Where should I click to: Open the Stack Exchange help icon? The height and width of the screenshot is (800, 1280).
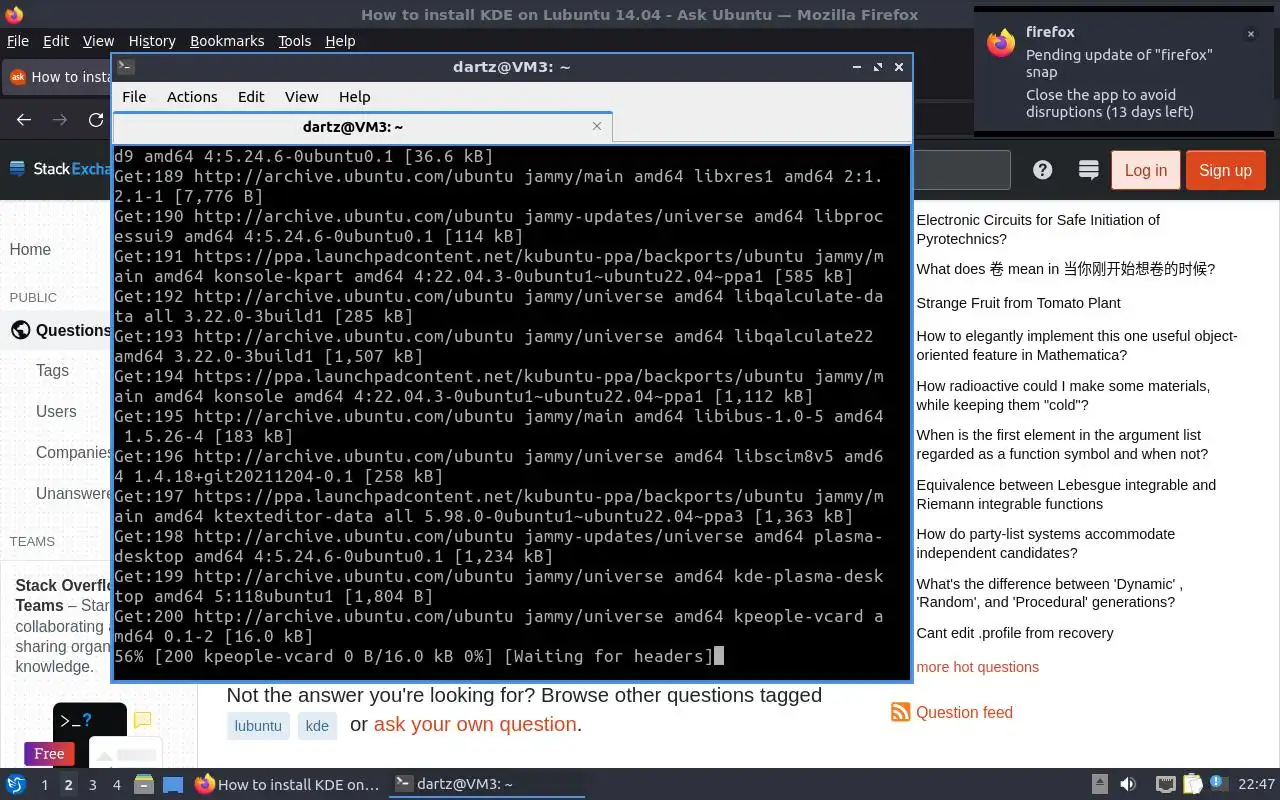point(1043,170)
